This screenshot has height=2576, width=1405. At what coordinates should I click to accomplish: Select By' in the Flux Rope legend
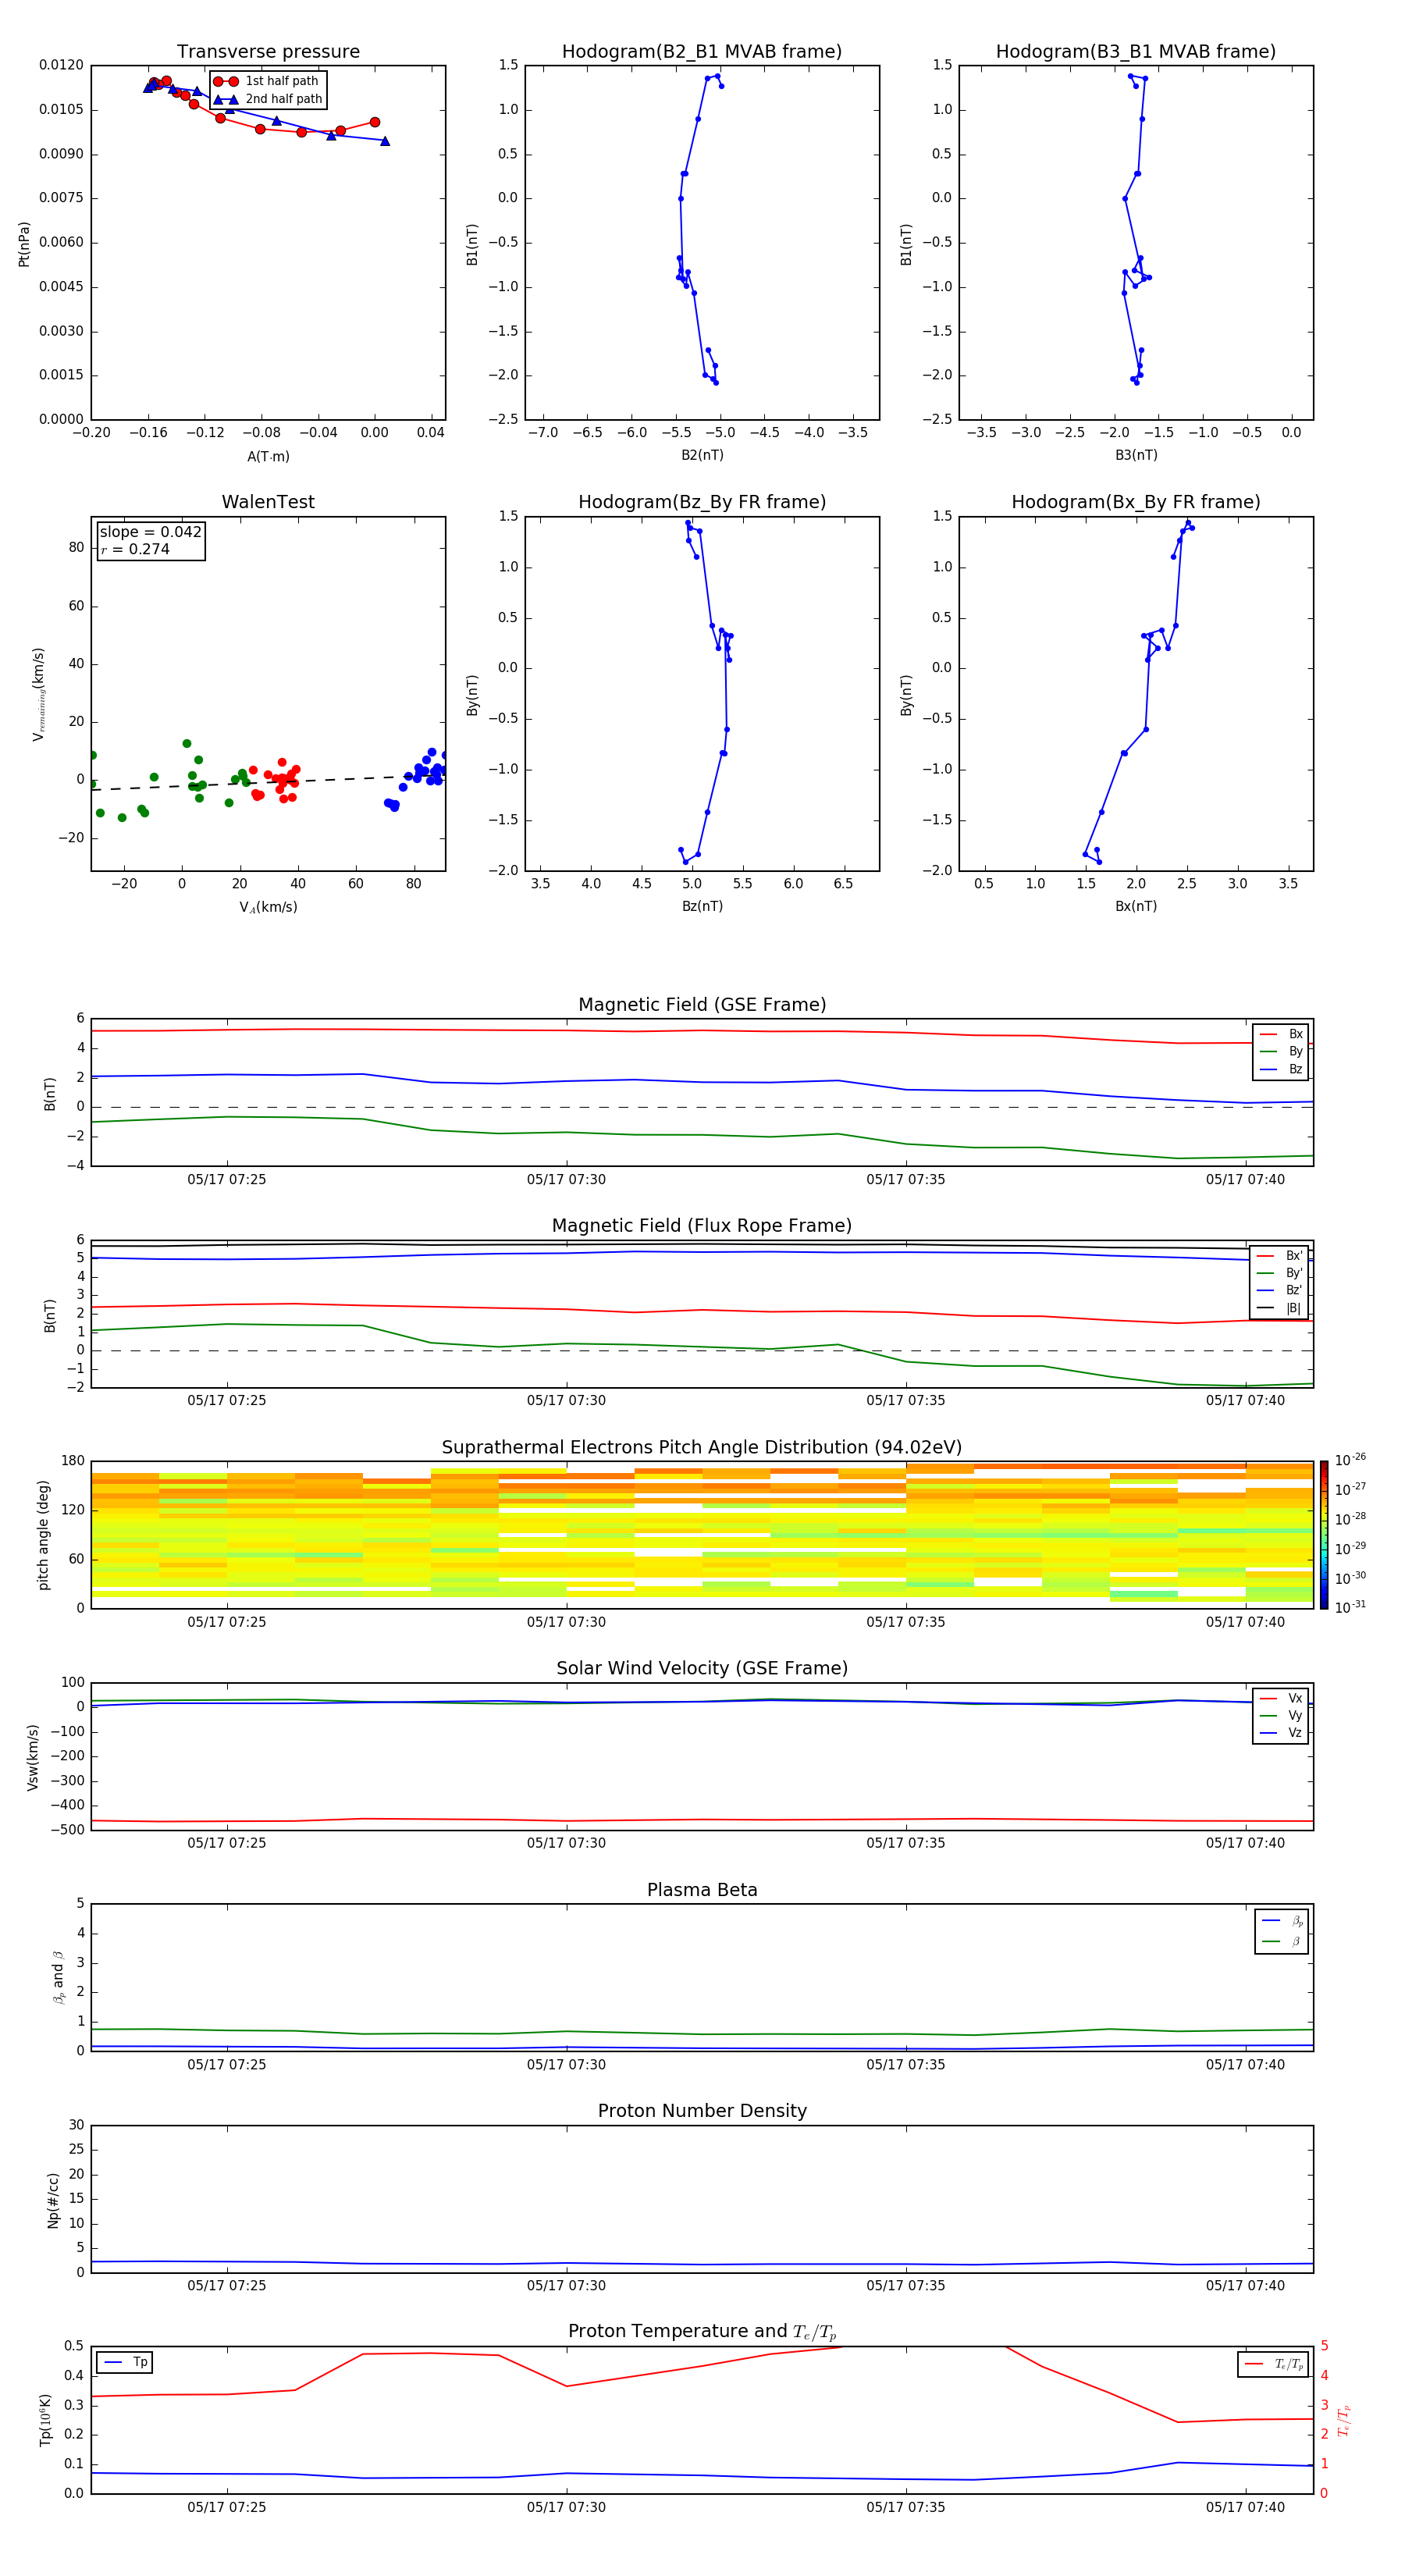click(1280, 1273)
